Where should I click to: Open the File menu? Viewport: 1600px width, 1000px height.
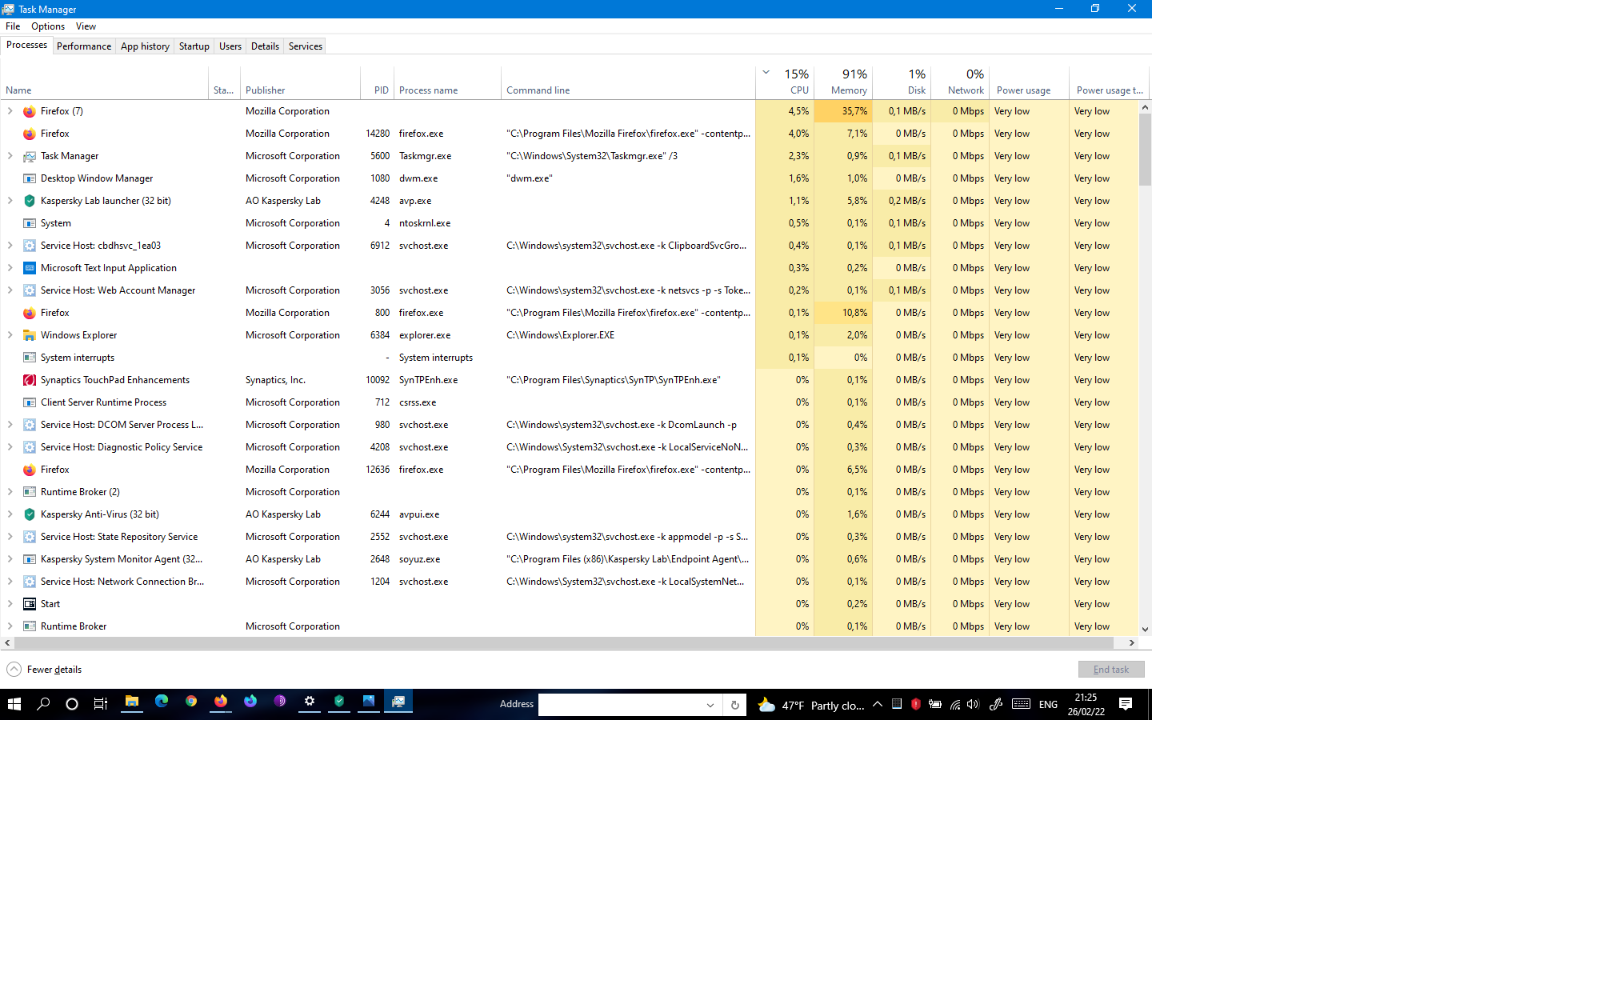click(13, 27)
